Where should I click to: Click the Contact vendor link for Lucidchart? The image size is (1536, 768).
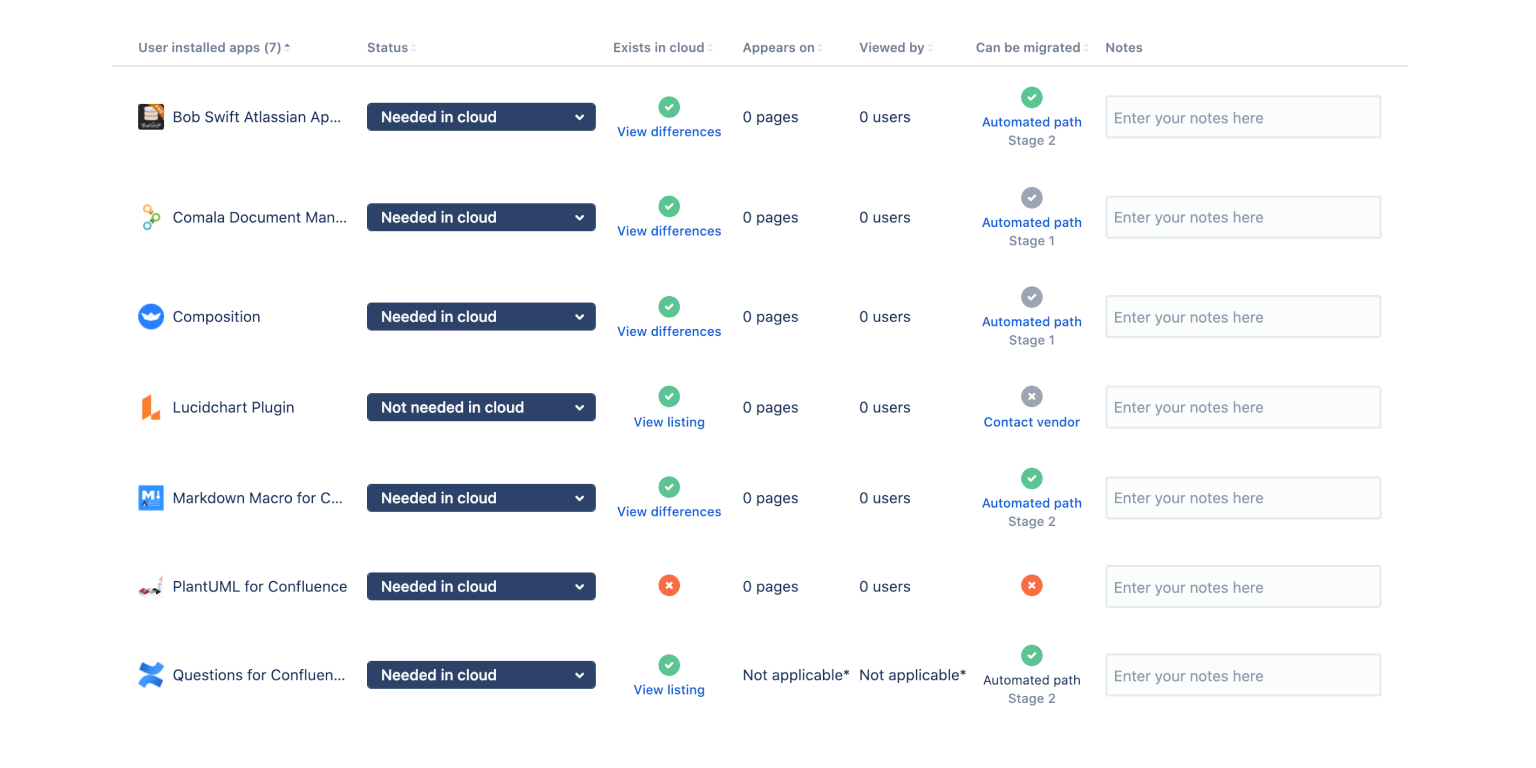pyautogui.click(x=1031, y=422)
